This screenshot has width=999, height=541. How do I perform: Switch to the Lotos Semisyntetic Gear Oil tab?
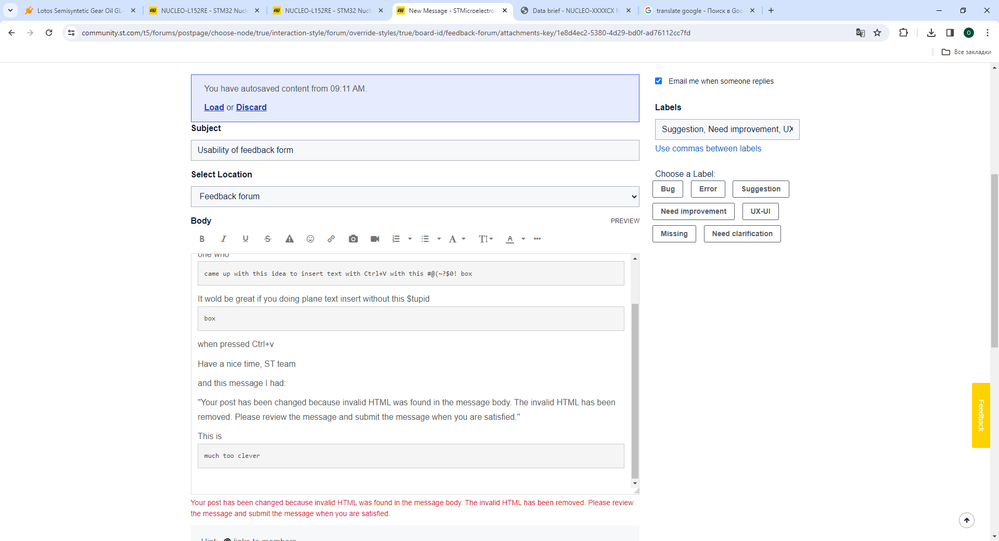[79, 11]
